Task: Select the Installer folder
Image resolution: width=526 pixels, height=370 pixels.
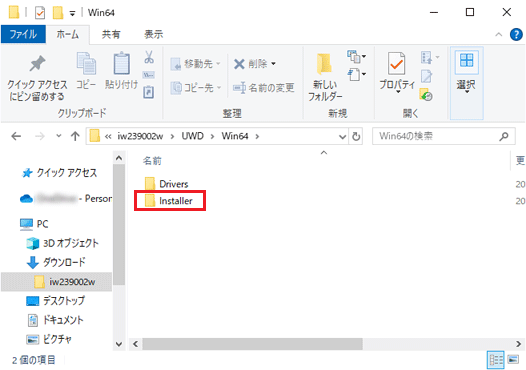Action: pyautogui.click(x=169, y=201)
